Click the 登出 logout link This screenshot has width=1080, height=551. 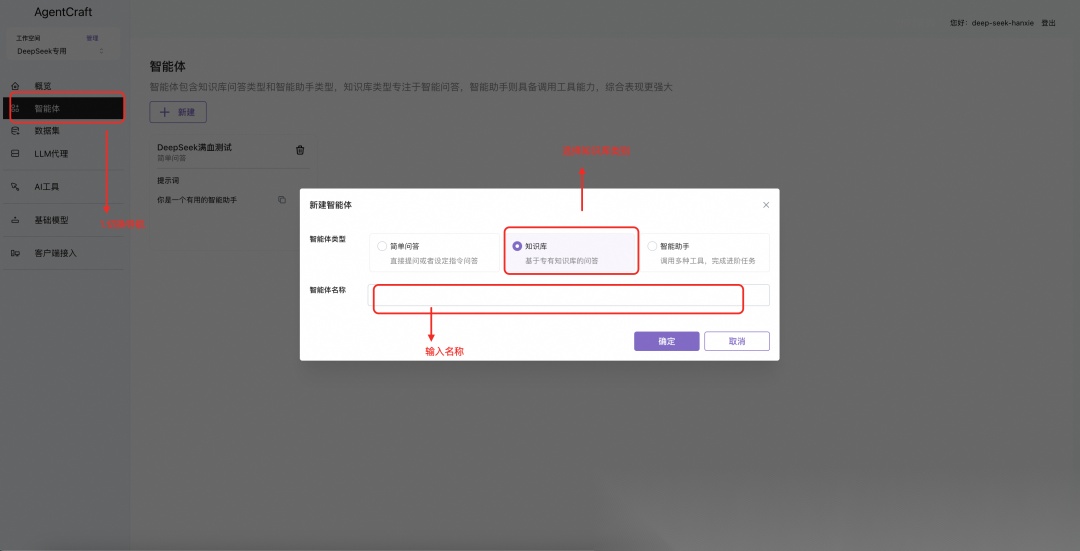pyautogui.click(x=1048, y=23)
